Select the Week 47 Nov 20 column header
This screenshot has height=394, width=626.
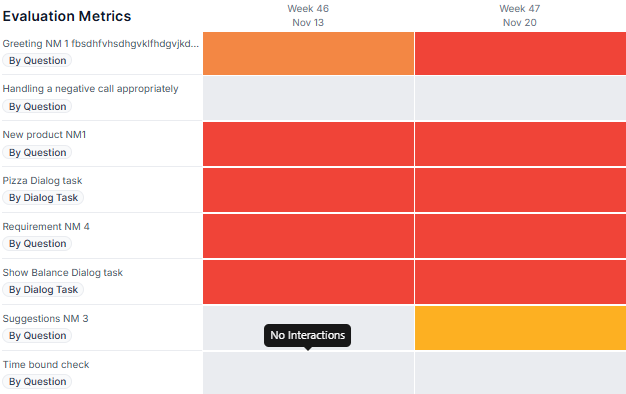[520, 16]
